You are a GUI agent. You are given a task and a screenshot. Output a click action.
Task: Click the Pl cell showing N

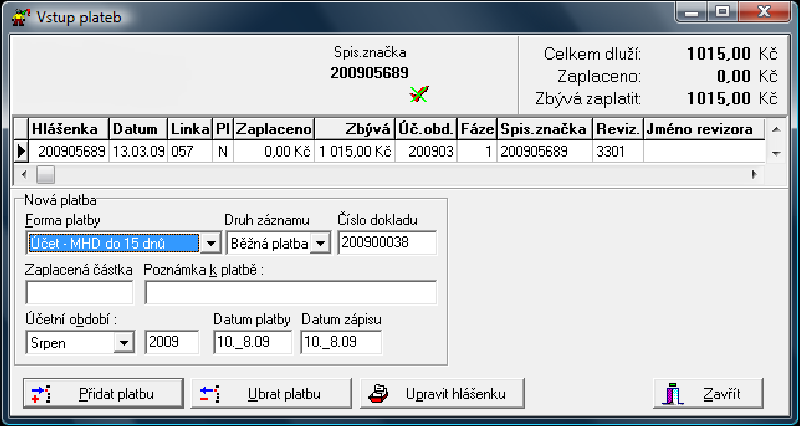(x=223, y=152)
